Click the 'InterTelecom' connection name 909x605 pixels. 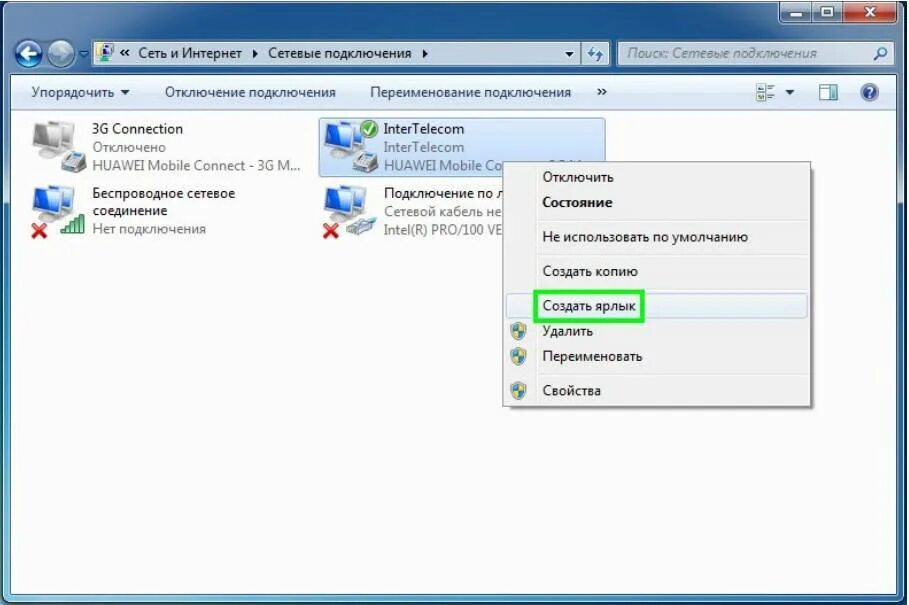tap(423, 129)
